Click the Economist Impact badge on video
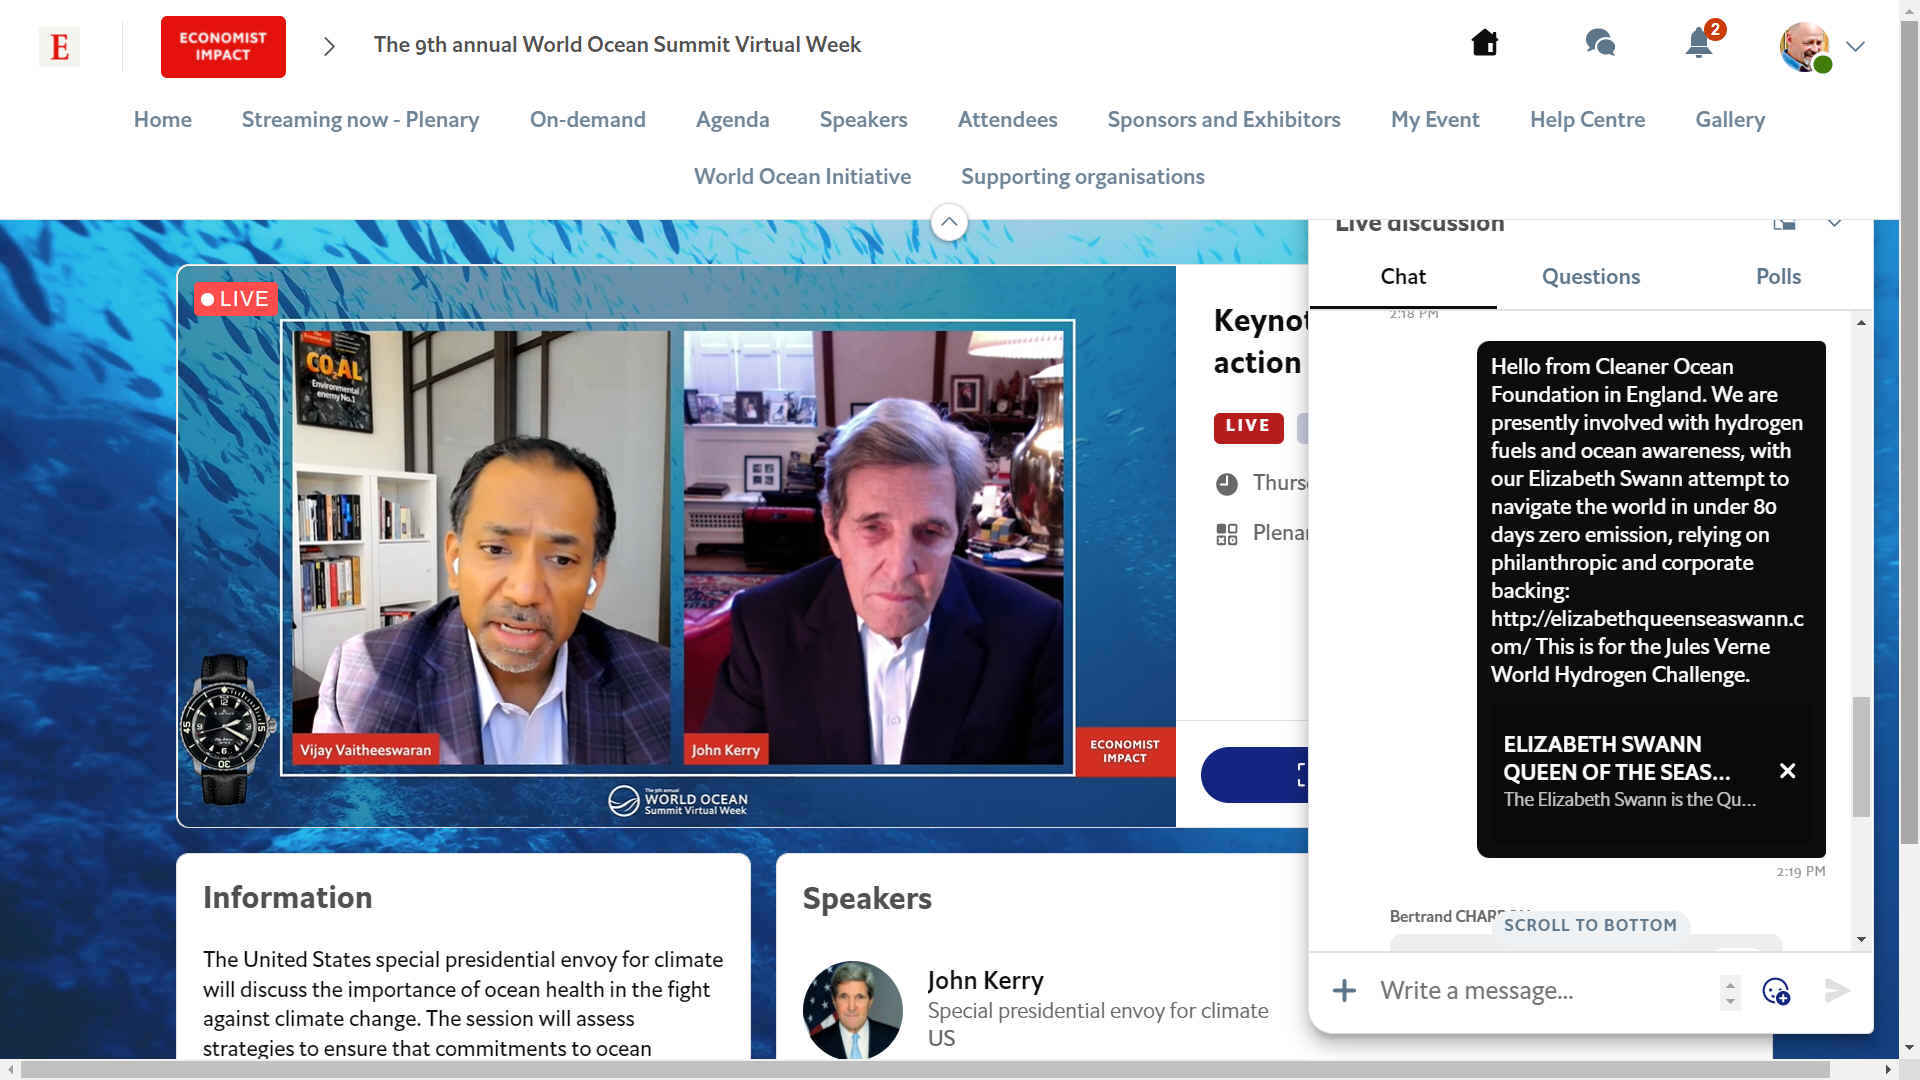Image resolution: width=1920 pixels, height=1080 pixels. tap(1125, 752)
